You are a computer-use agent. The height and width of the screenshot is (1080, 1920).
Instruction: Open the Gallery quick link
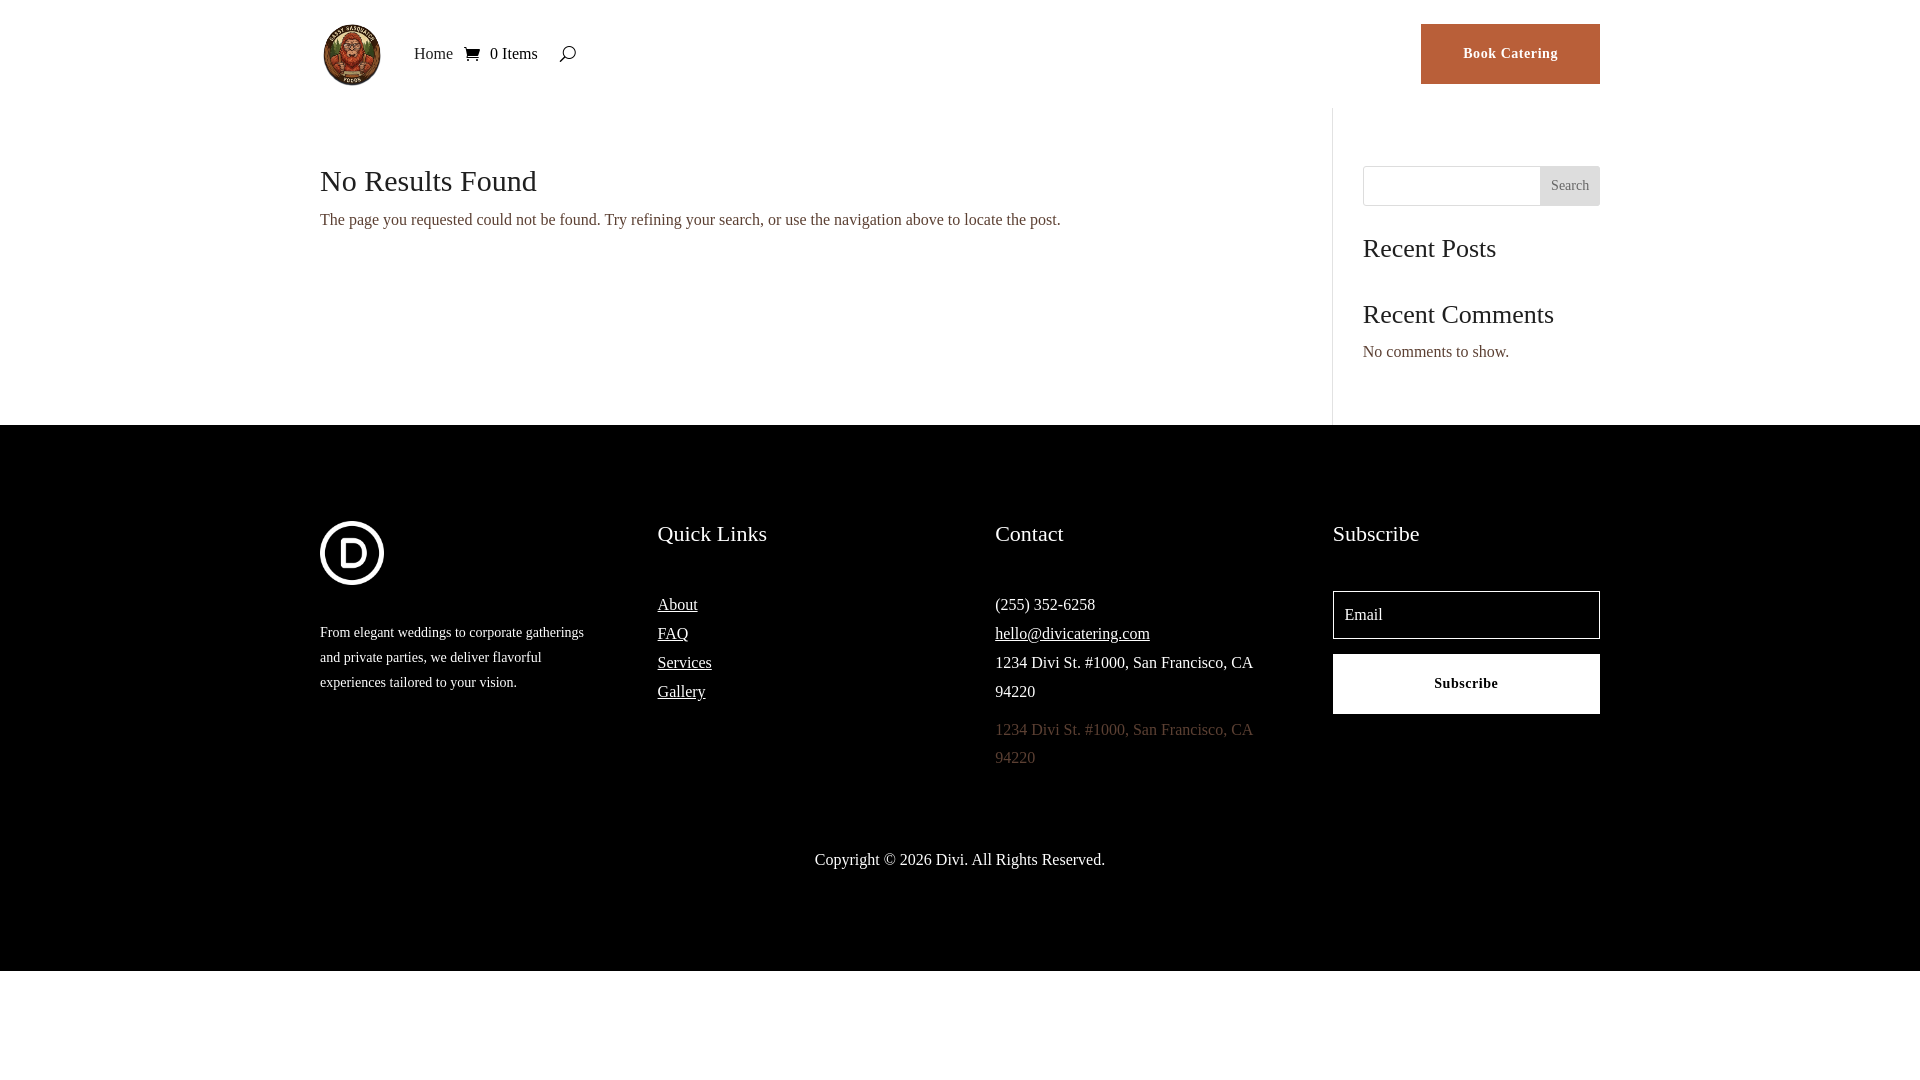681,692
